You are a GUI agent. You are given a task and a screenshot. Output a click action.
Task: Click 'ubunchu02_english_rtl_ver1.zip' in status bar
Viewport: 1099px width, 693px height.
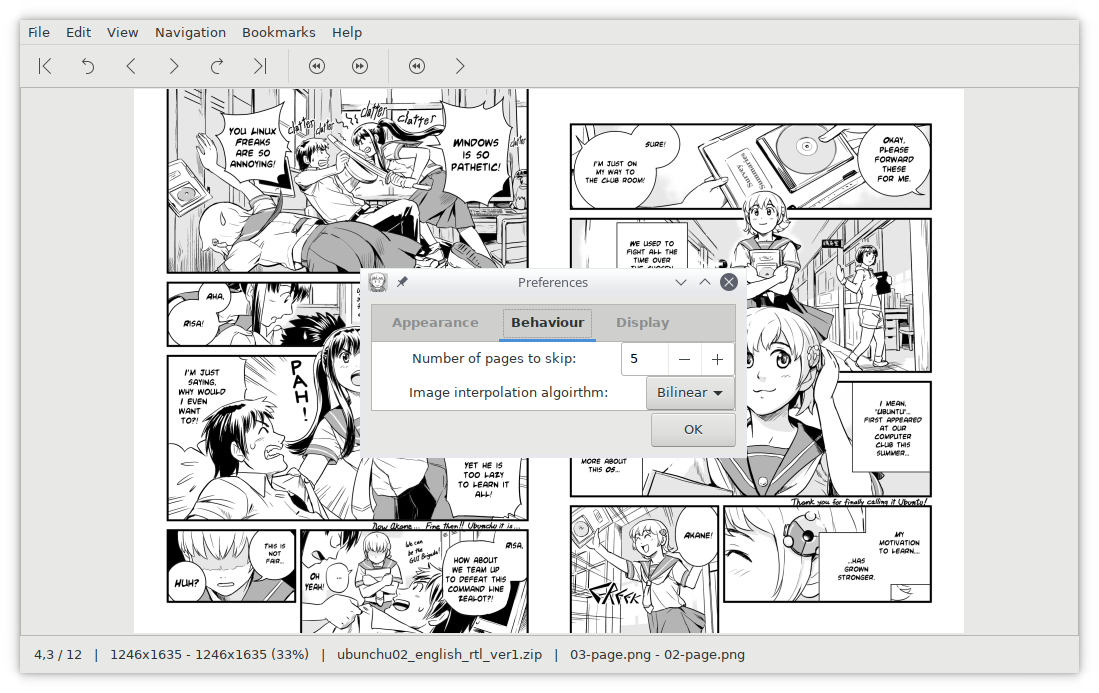pos(439,654)
